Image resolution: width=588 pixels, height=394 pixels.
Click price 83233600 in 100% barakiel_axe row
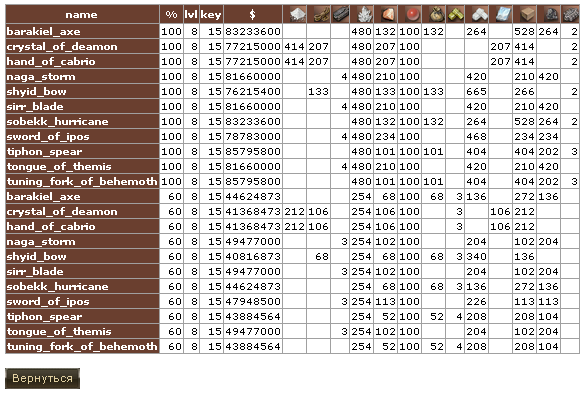point(253,31)
